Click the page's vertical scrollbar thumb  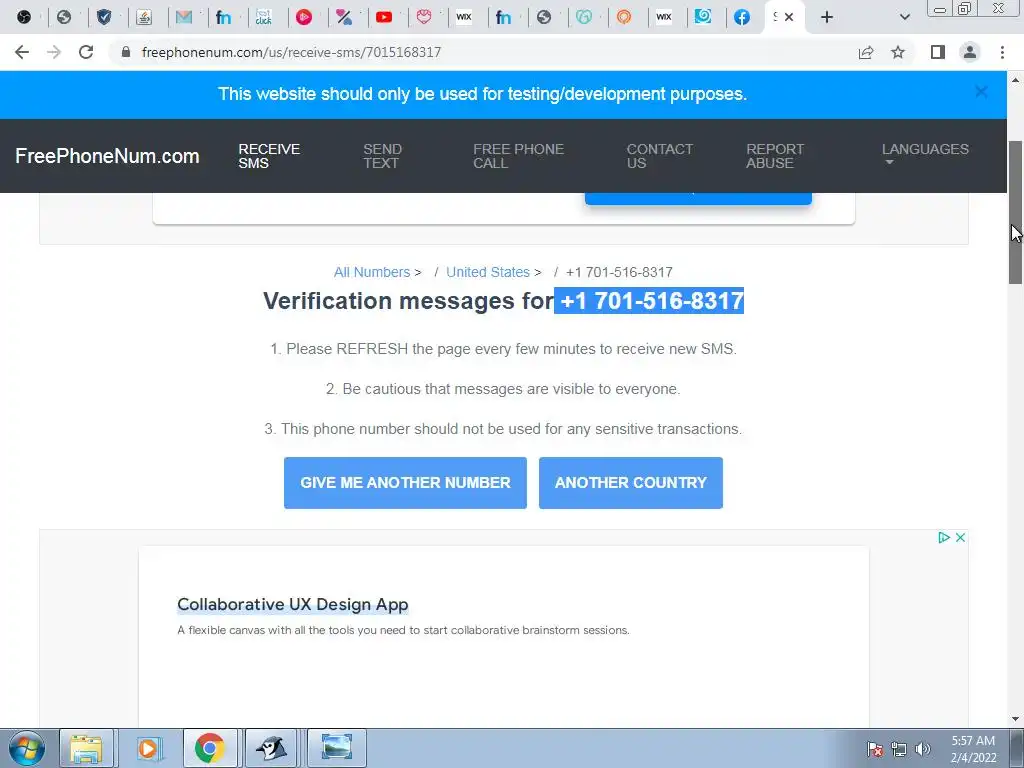[x=1016, y=212]
